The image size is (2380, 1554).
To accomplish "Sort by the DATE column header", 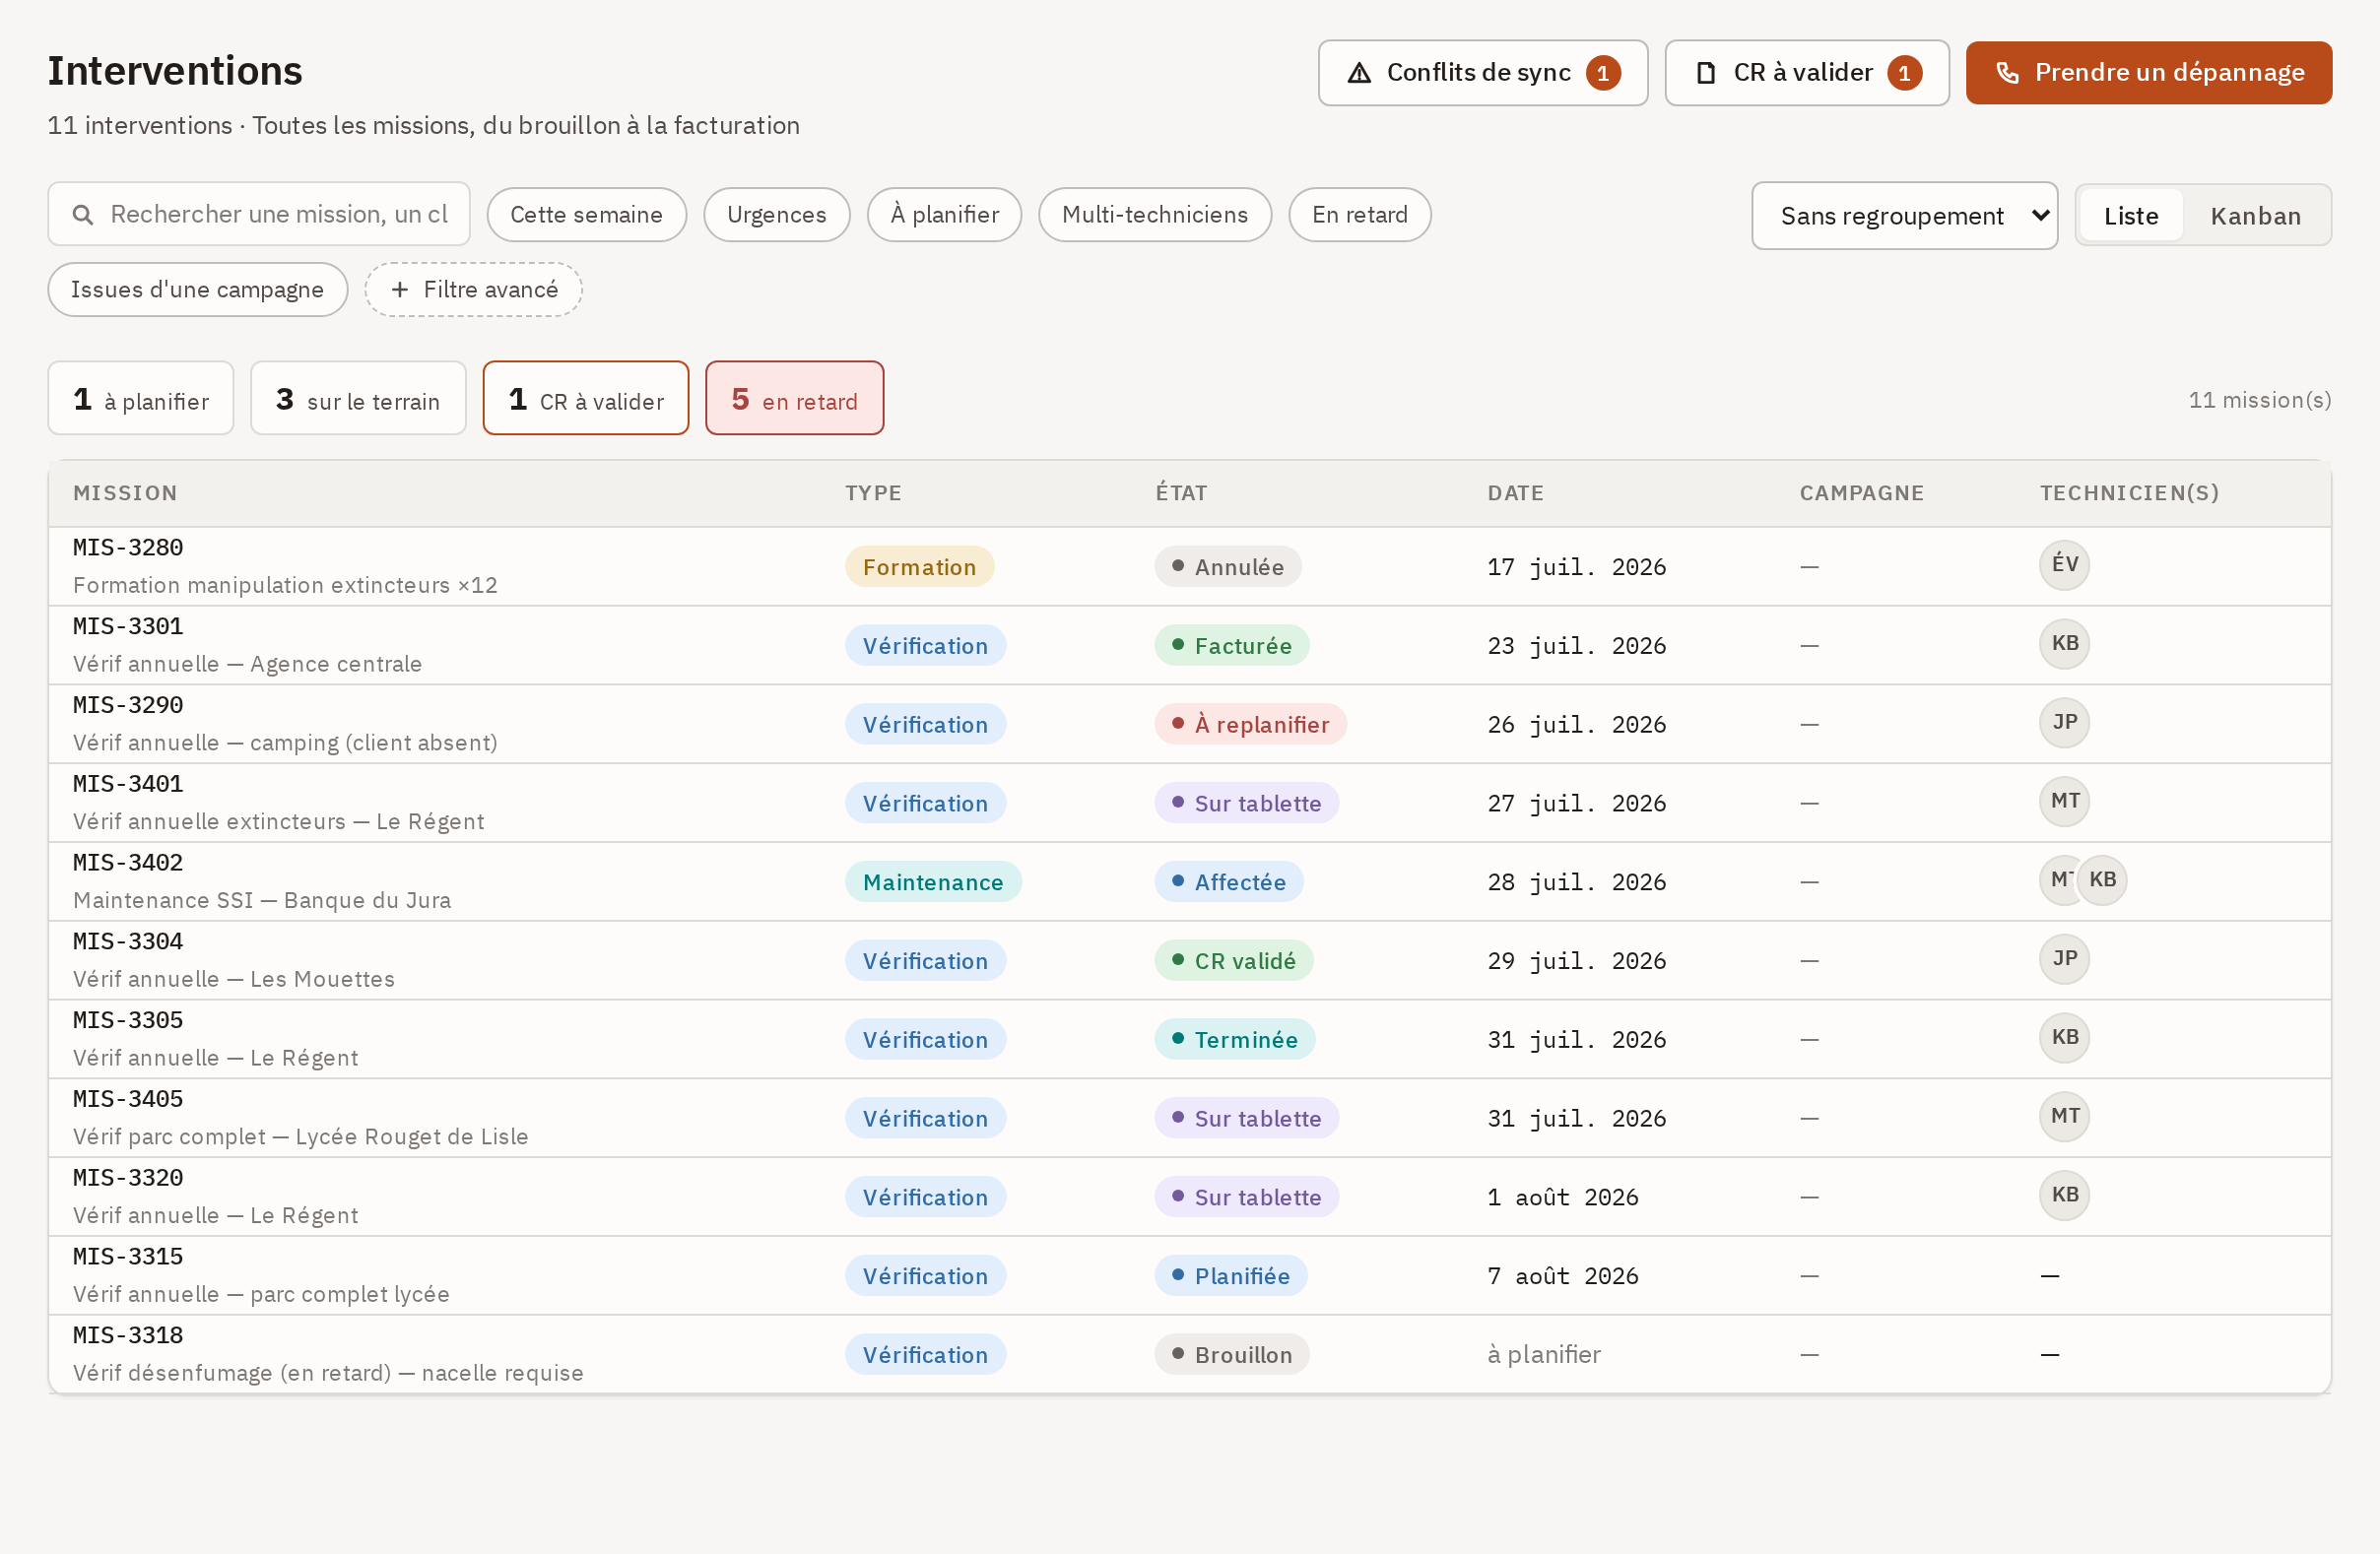I will coord(1515,493).
